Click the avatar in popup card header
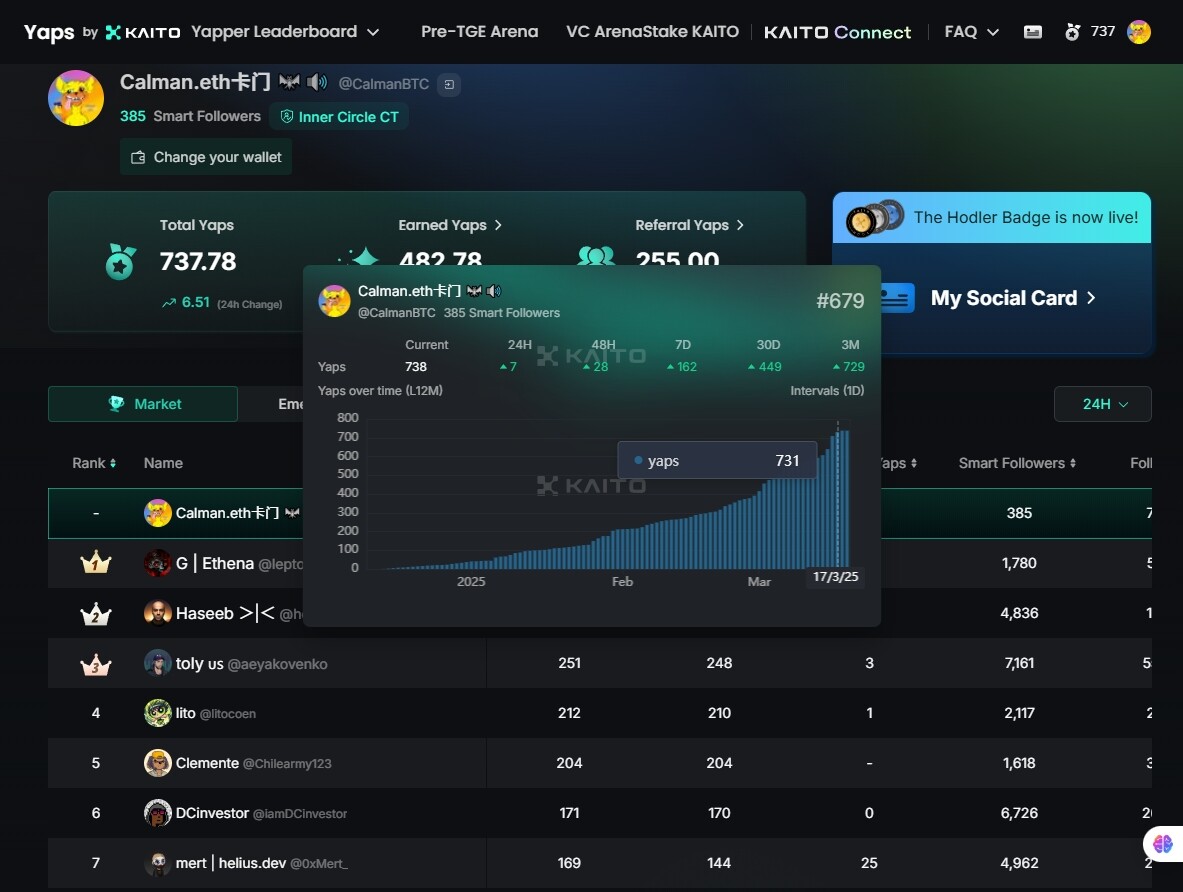The height and width of the screenshot is (892, 1183). 334,301
